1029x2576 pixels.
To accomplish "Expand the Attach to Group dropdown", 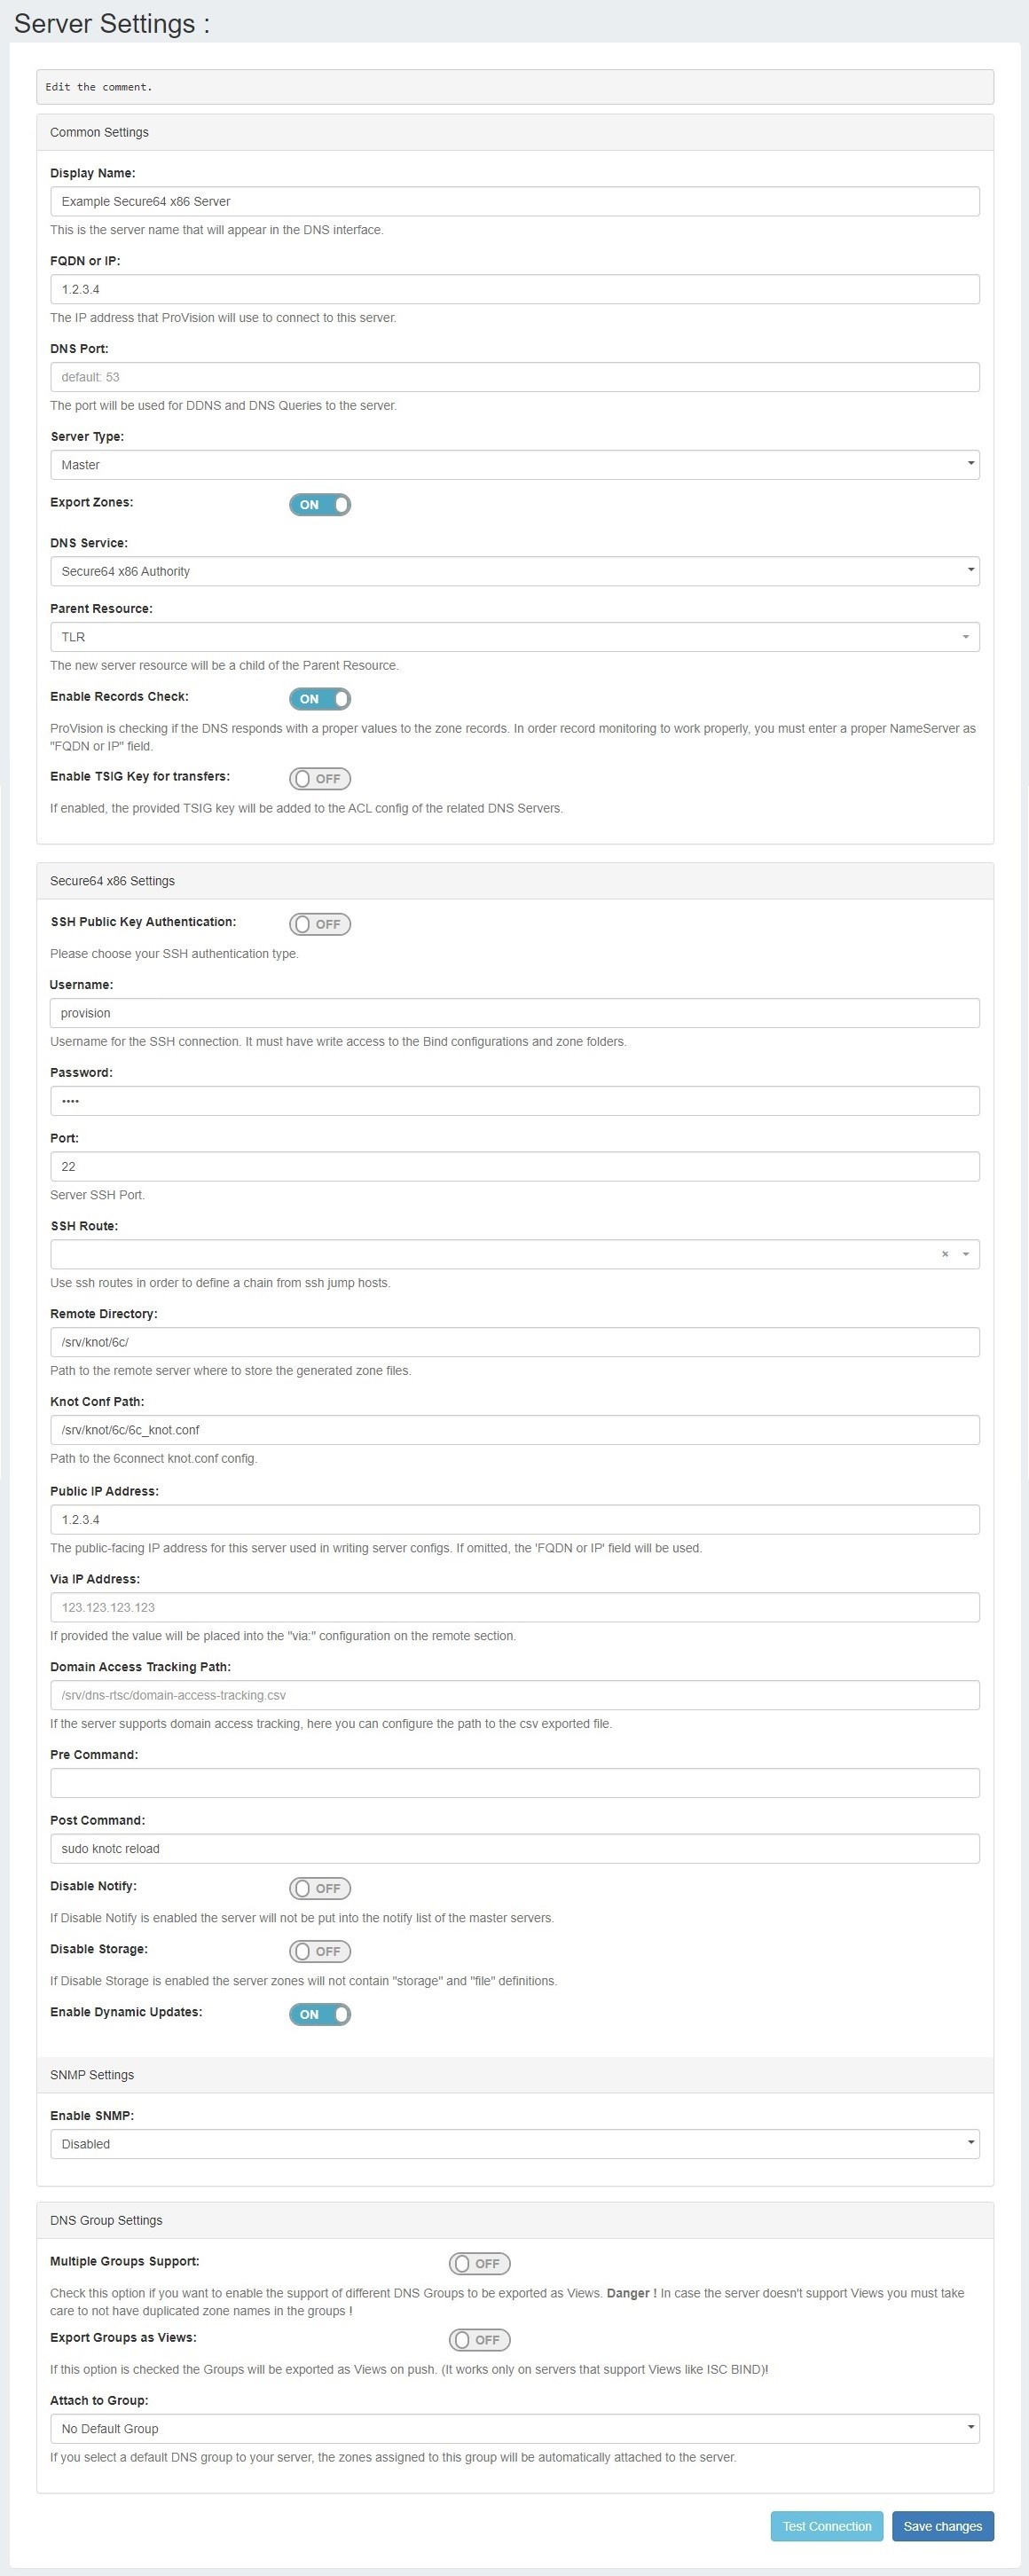I will pyautogui.click(x=514, y=2428).
